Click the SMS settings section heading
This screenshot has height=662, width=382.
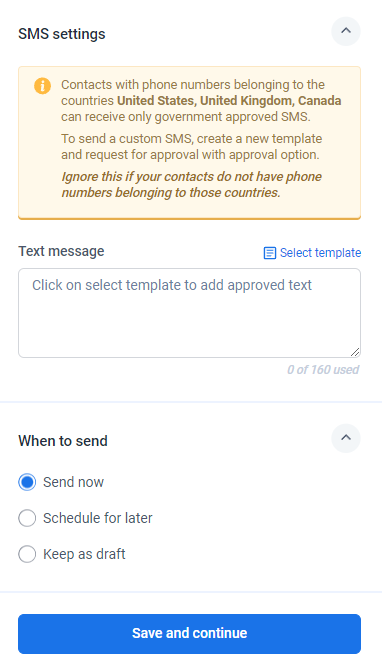coord(62,34)
